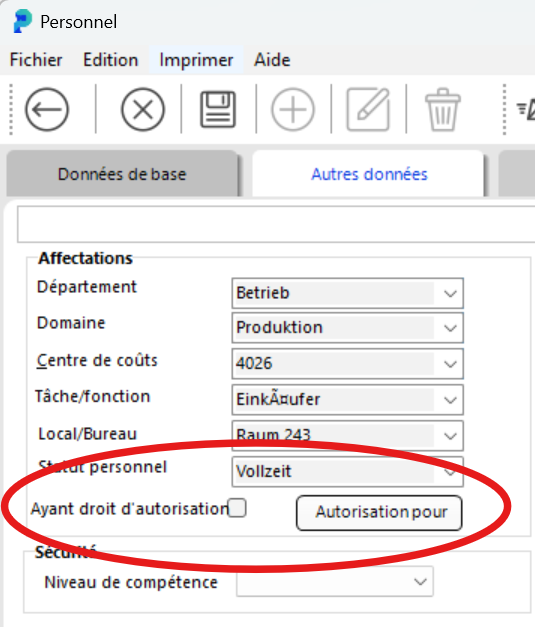This screenshot has height=627, width=535.
Task: Click the partially visible filter icon
Action: (525, 109)
